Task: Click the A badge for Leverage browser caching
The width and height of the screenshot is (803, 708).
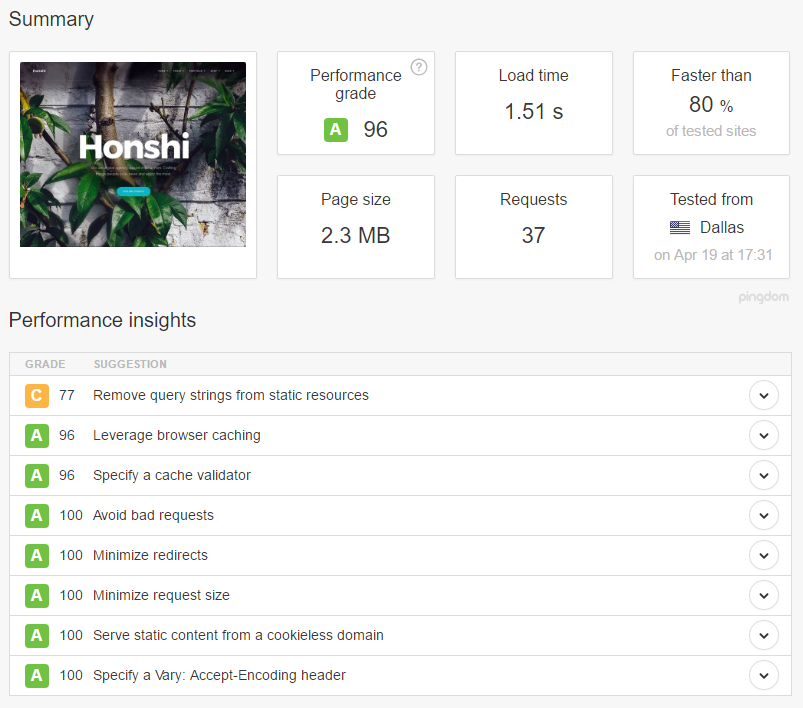Action: [x=37, y=435]
